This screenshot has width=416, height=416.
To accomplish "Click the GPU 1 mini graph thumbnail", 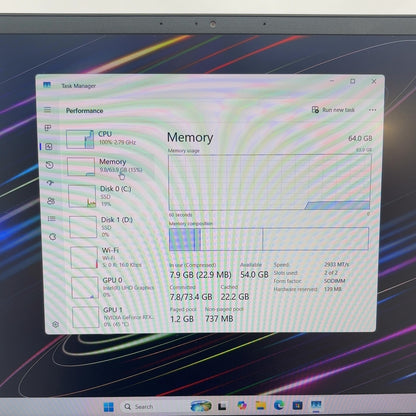I will (86, 317).
